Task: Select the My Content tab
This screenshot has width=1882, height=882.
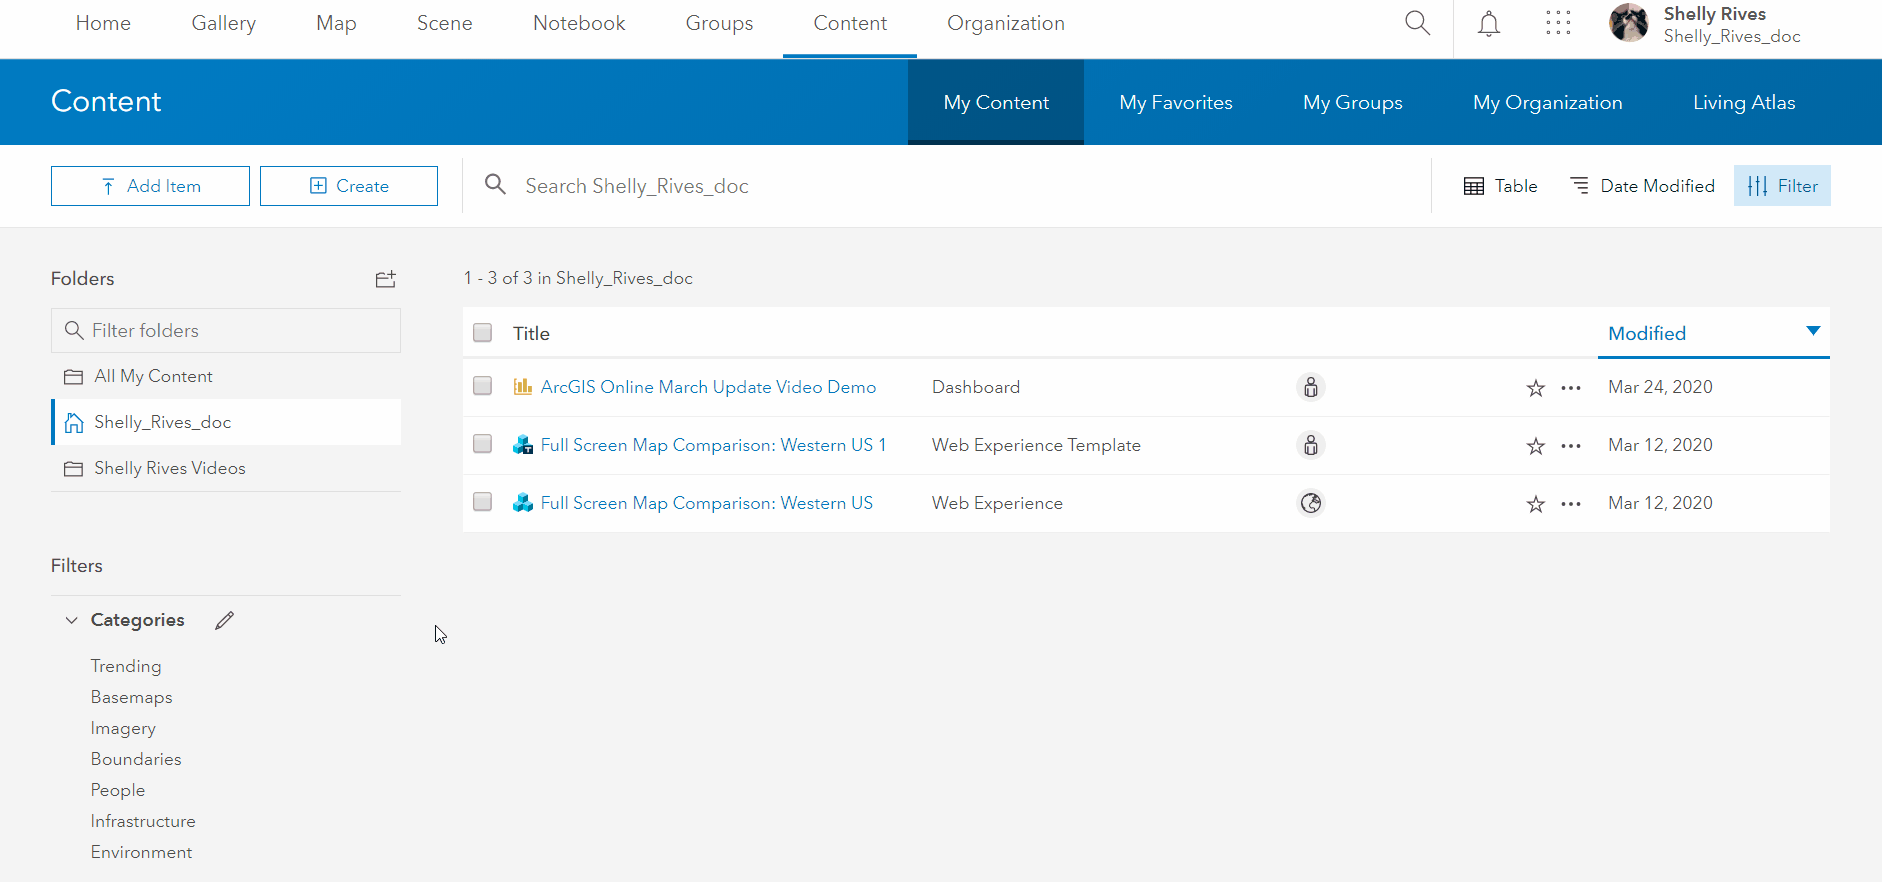Action: pos(996,102)
